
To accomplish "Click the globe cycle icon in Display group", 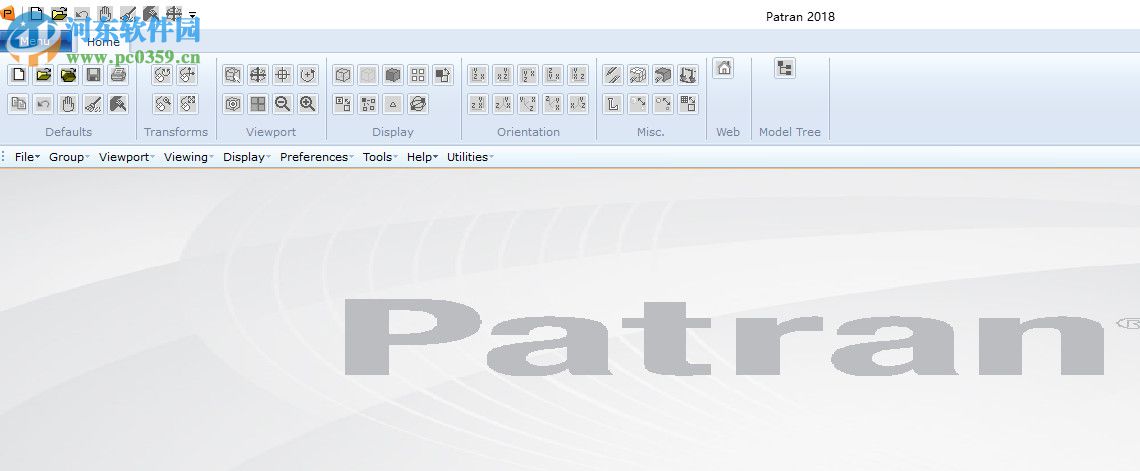I will [417, 104].
